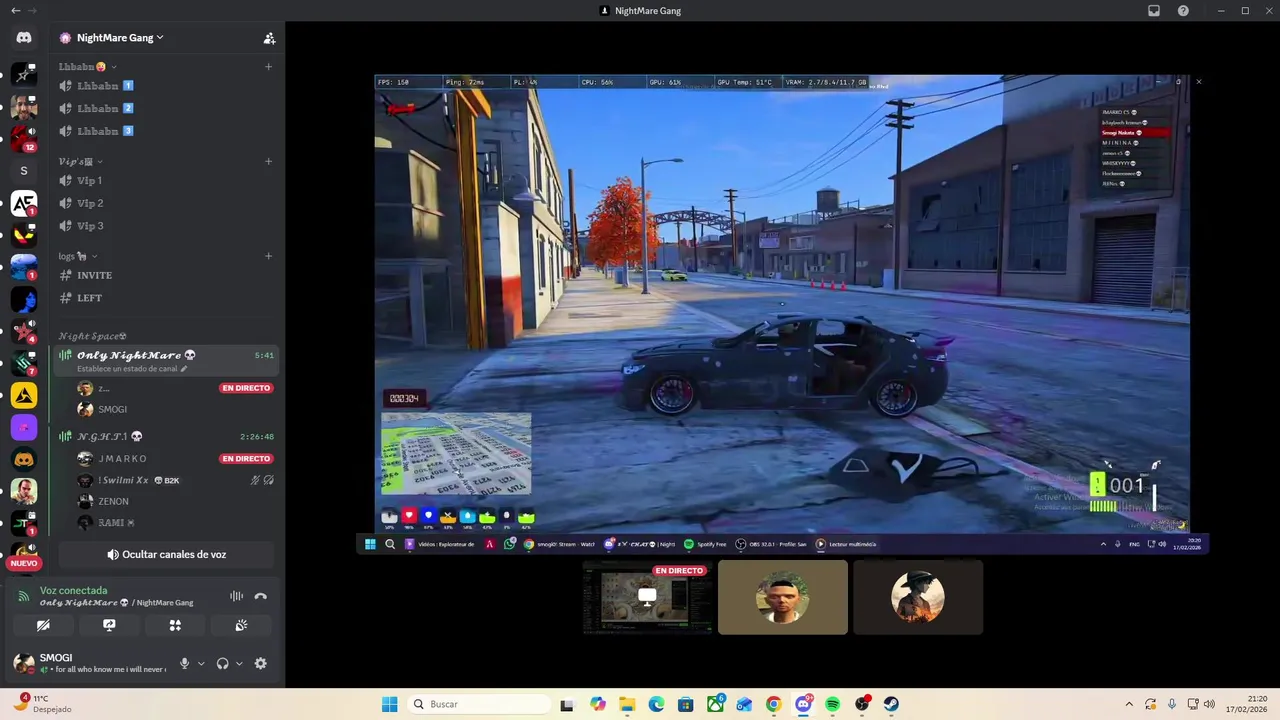Open headphone output options arrow
Viewport: 1280px width, 720px height.
click(x=239, y=664)
